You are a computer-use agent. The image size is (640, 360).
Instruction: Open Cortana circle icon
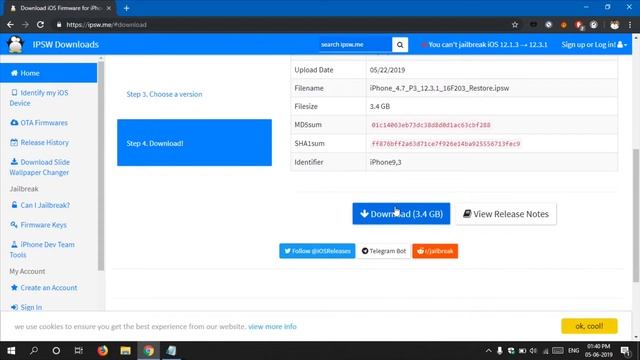pyautogui.click(x=56, y=351)
